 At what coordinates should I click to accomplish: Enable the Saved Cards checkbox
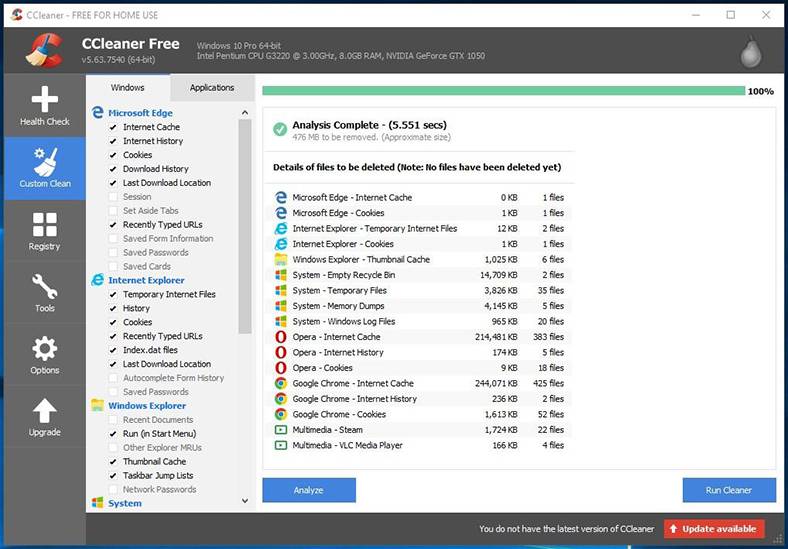coord(113,266)
